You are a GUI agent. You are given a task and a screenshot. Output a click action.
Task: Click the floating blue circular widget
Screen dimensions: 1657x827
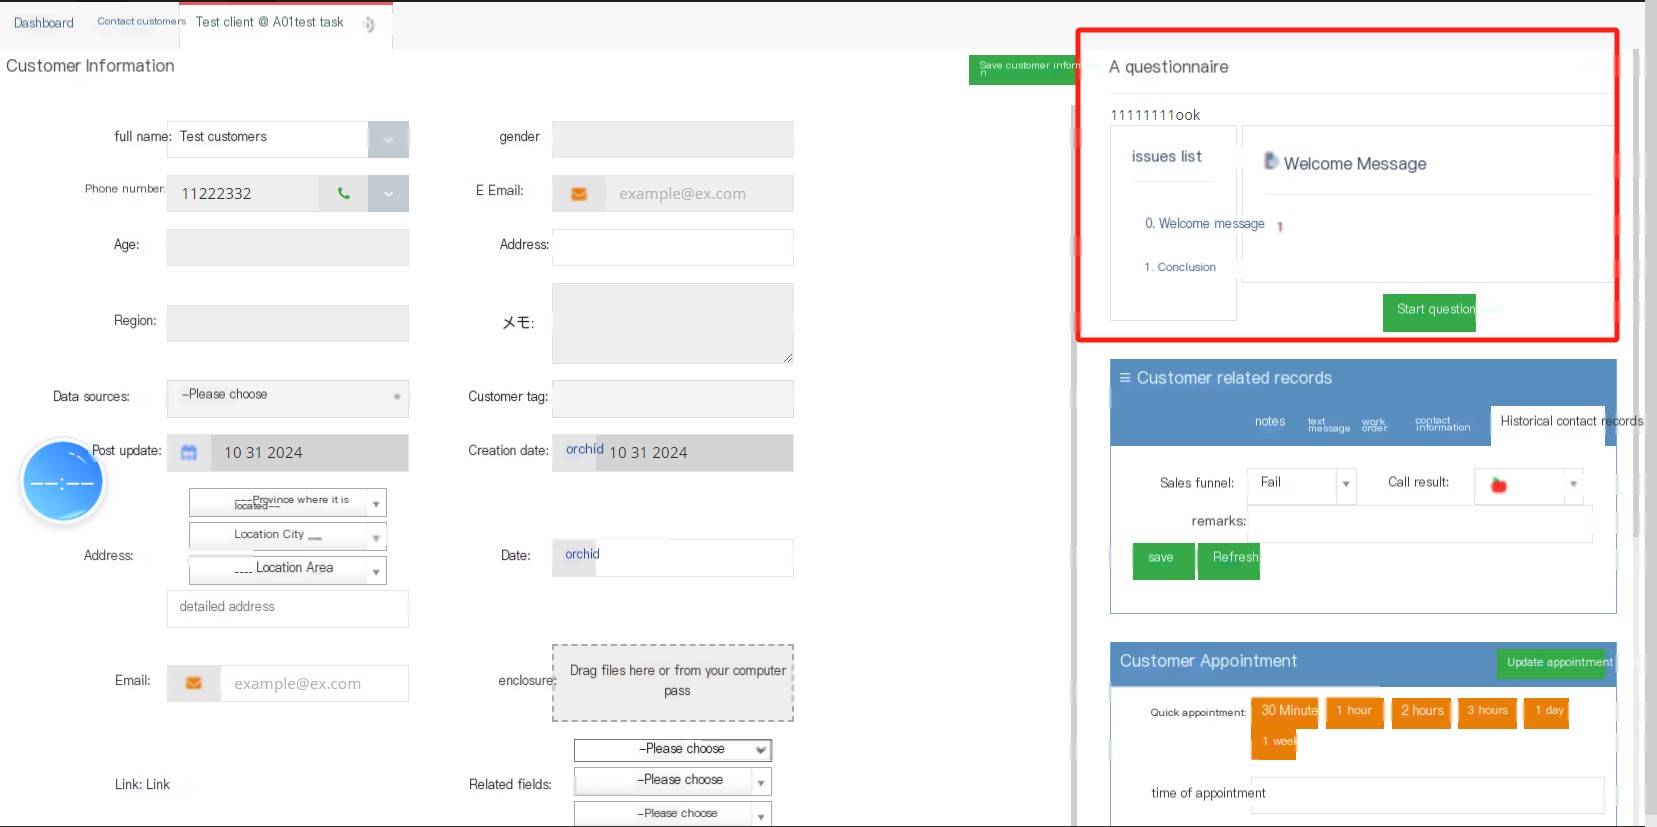[x=63, y=482]
